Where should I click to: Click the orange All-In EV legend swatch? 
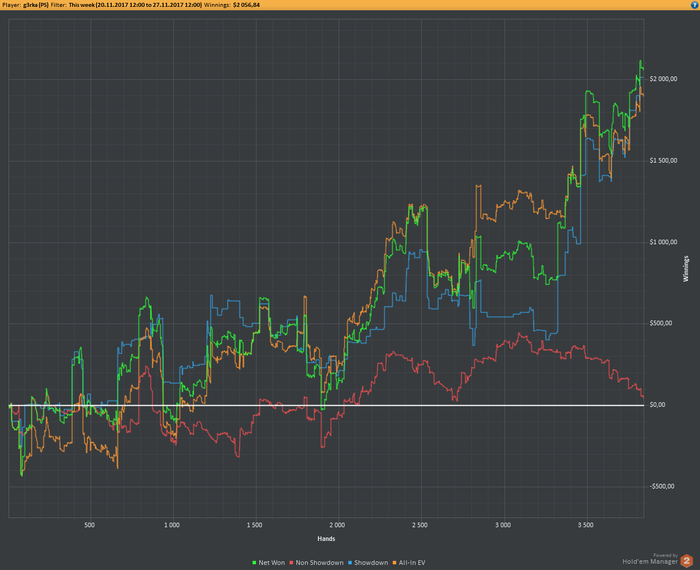(396, 563)
